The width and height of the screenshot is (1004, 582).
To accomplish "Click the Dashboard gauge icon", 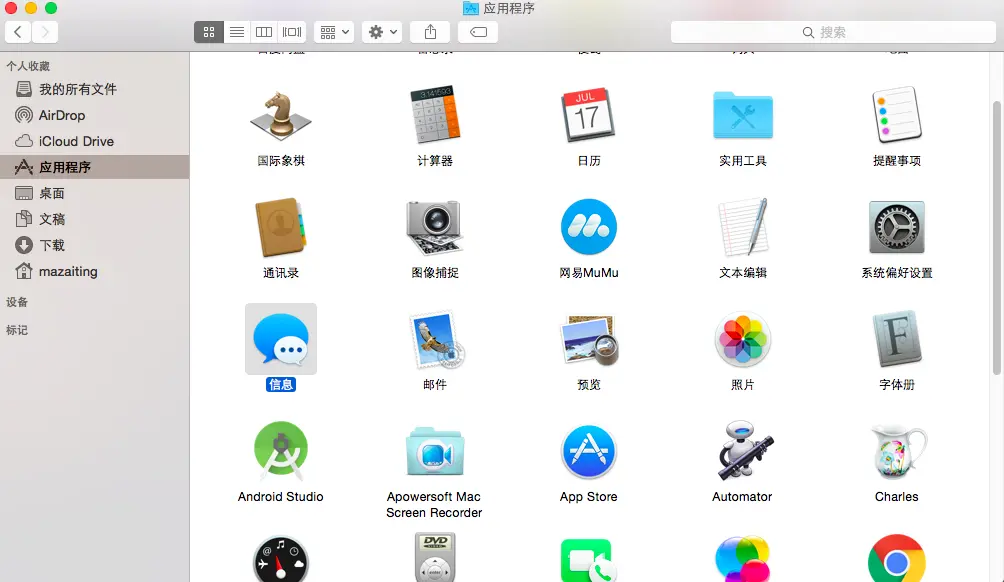I will (x=280, y=559).
